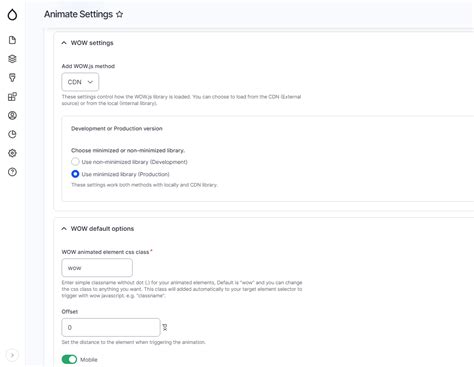The image size is (474, 367).
Task: Toggle the Mobile switch off
Action: [x=69, y=359]
